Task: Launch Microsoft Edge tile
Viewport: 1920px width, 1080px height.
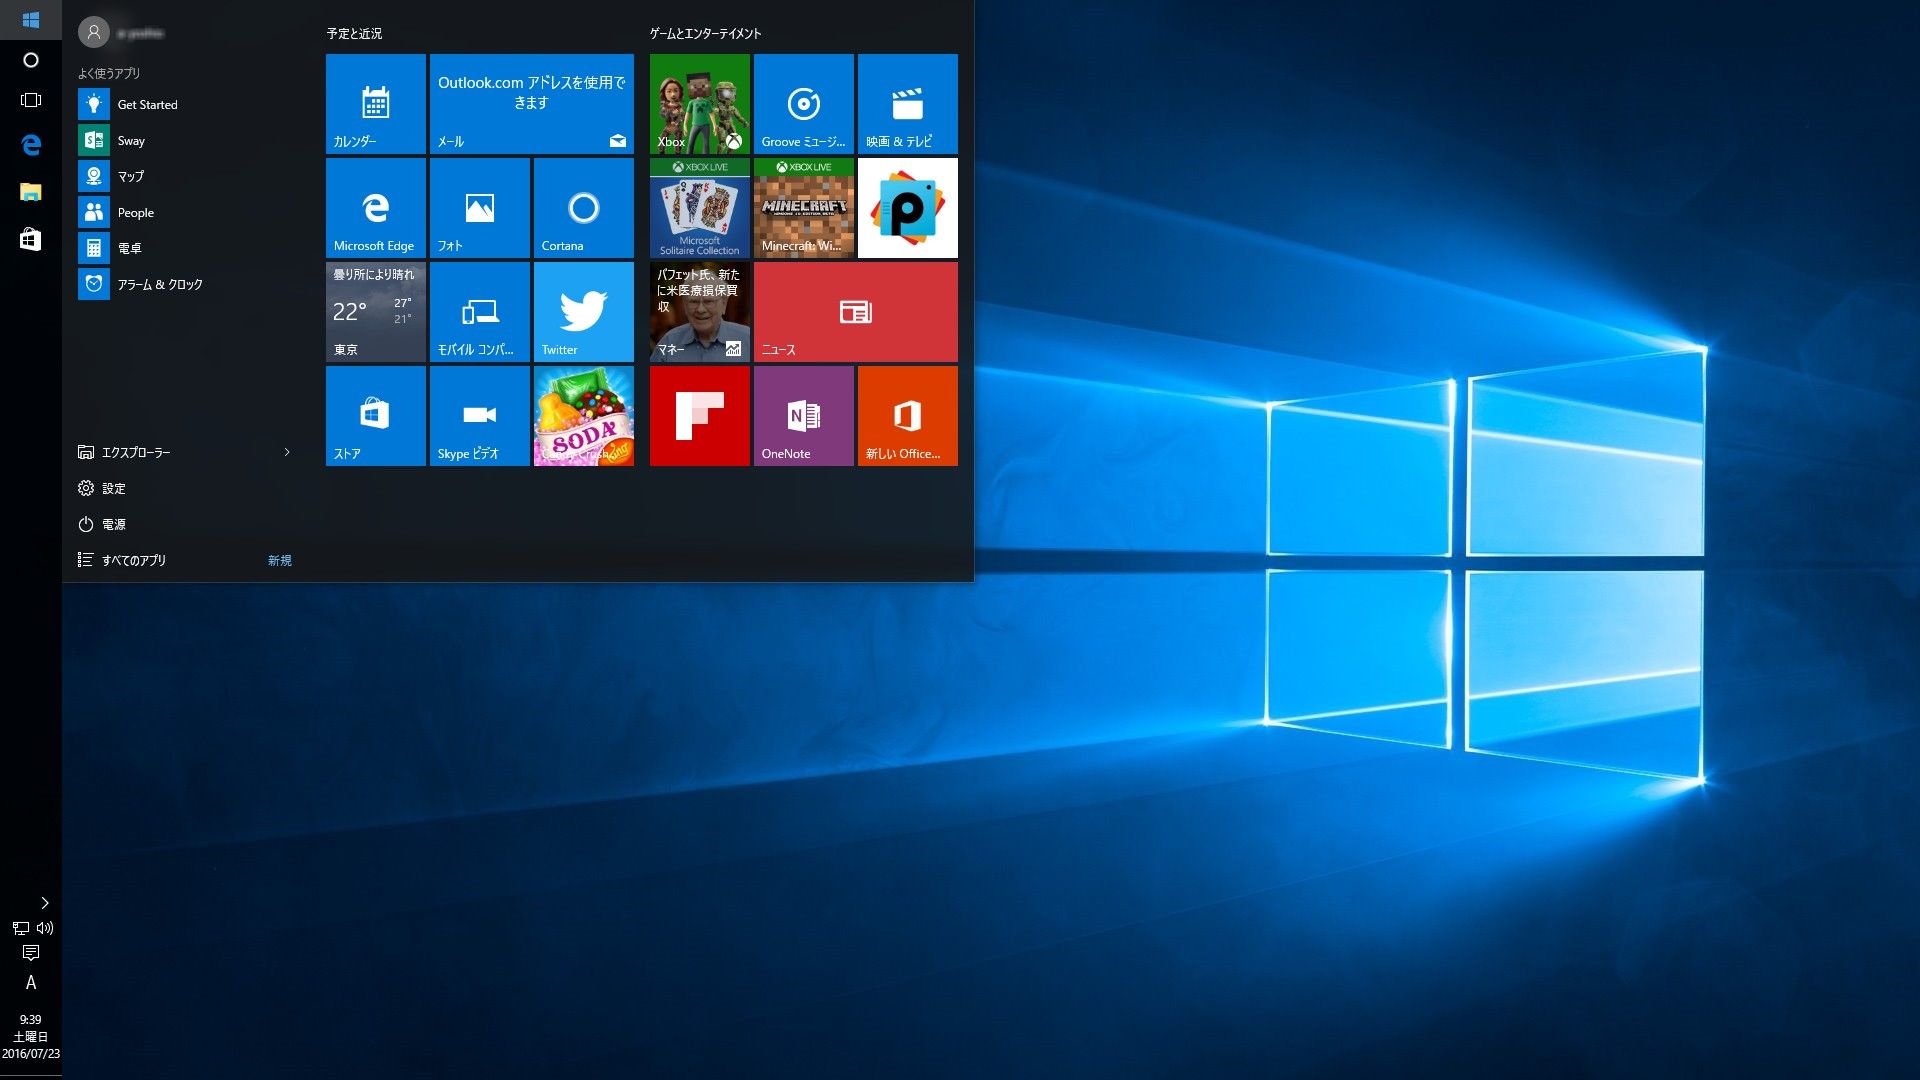Action: (375, 207)
